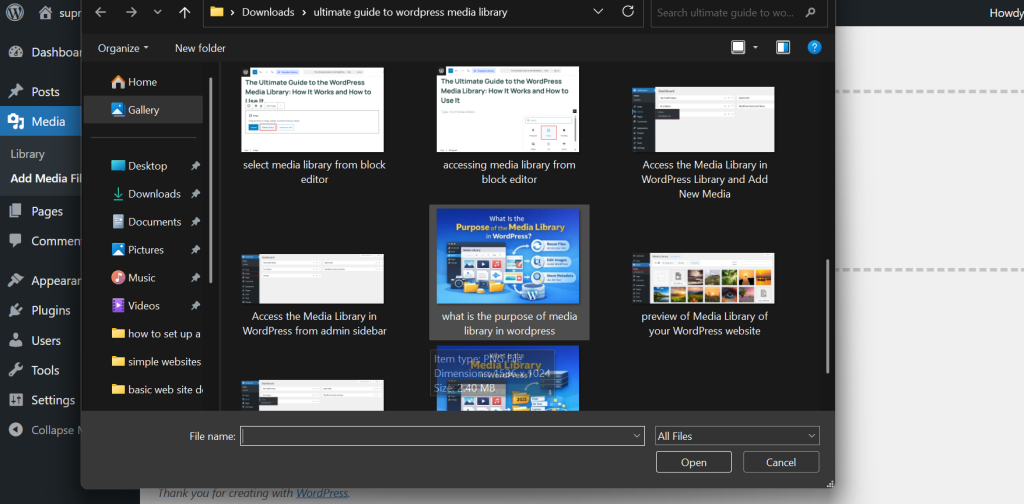The height and width of the screenshot is (504, 1024).
Task: Open recent locations chevron
Action: 157,12
